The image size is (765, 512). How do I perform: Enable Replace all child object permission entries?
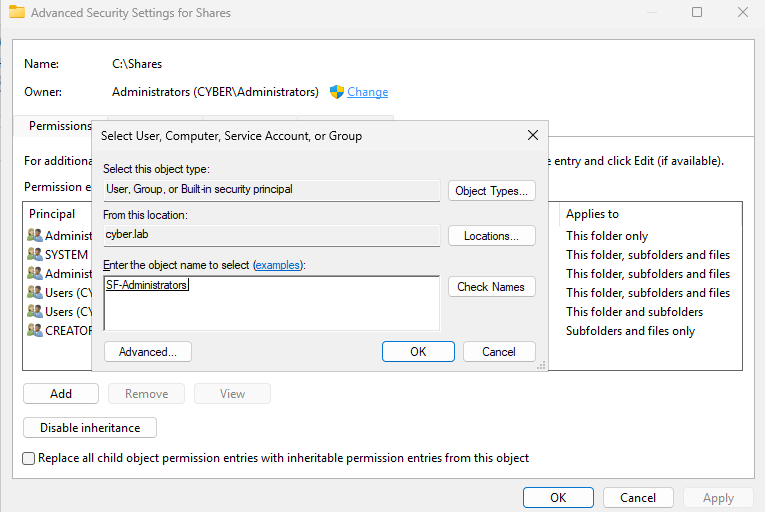click(29, 458)
